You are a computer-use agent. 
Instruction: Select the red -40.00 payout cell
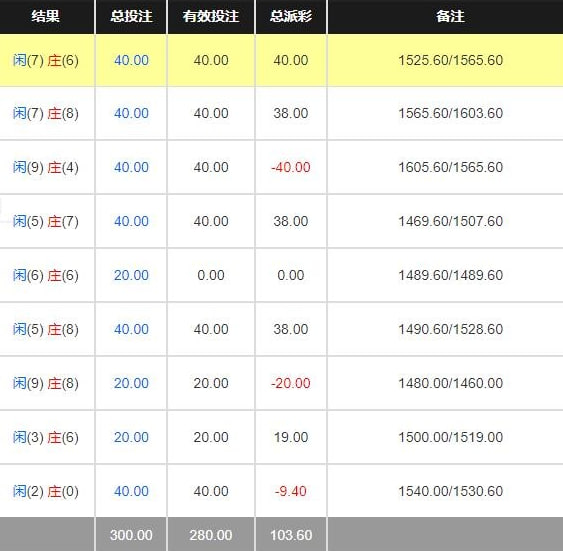[x=291, y=167]
